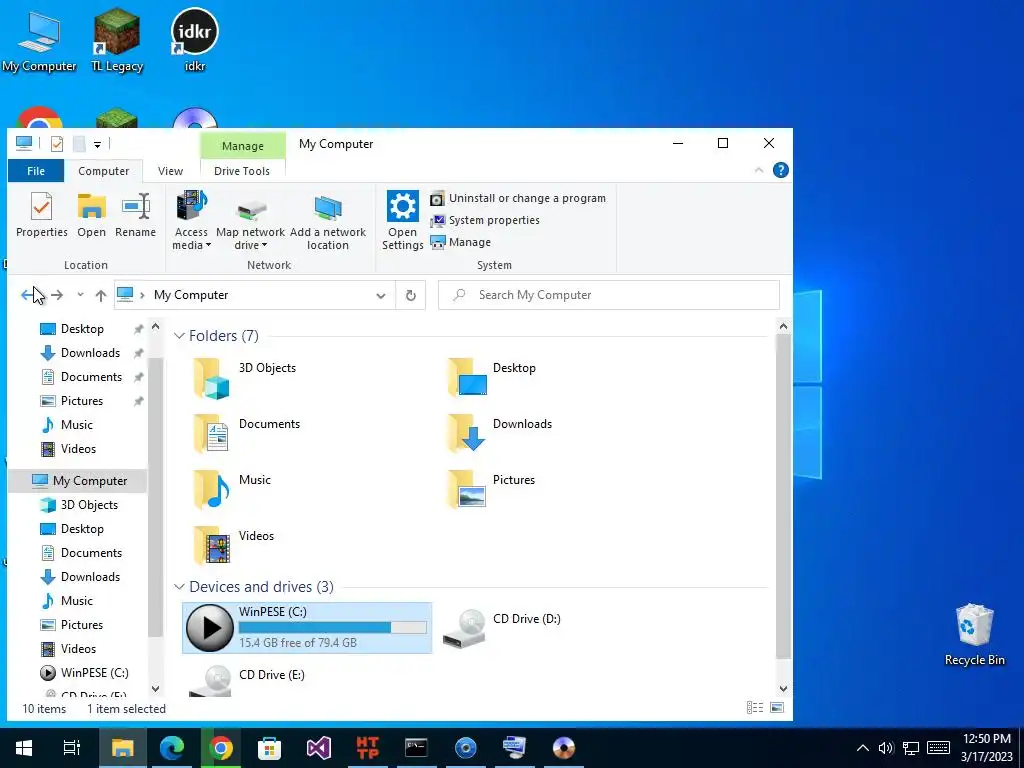
Task: Switch to Details view in status bar
Action: (754, 707)
